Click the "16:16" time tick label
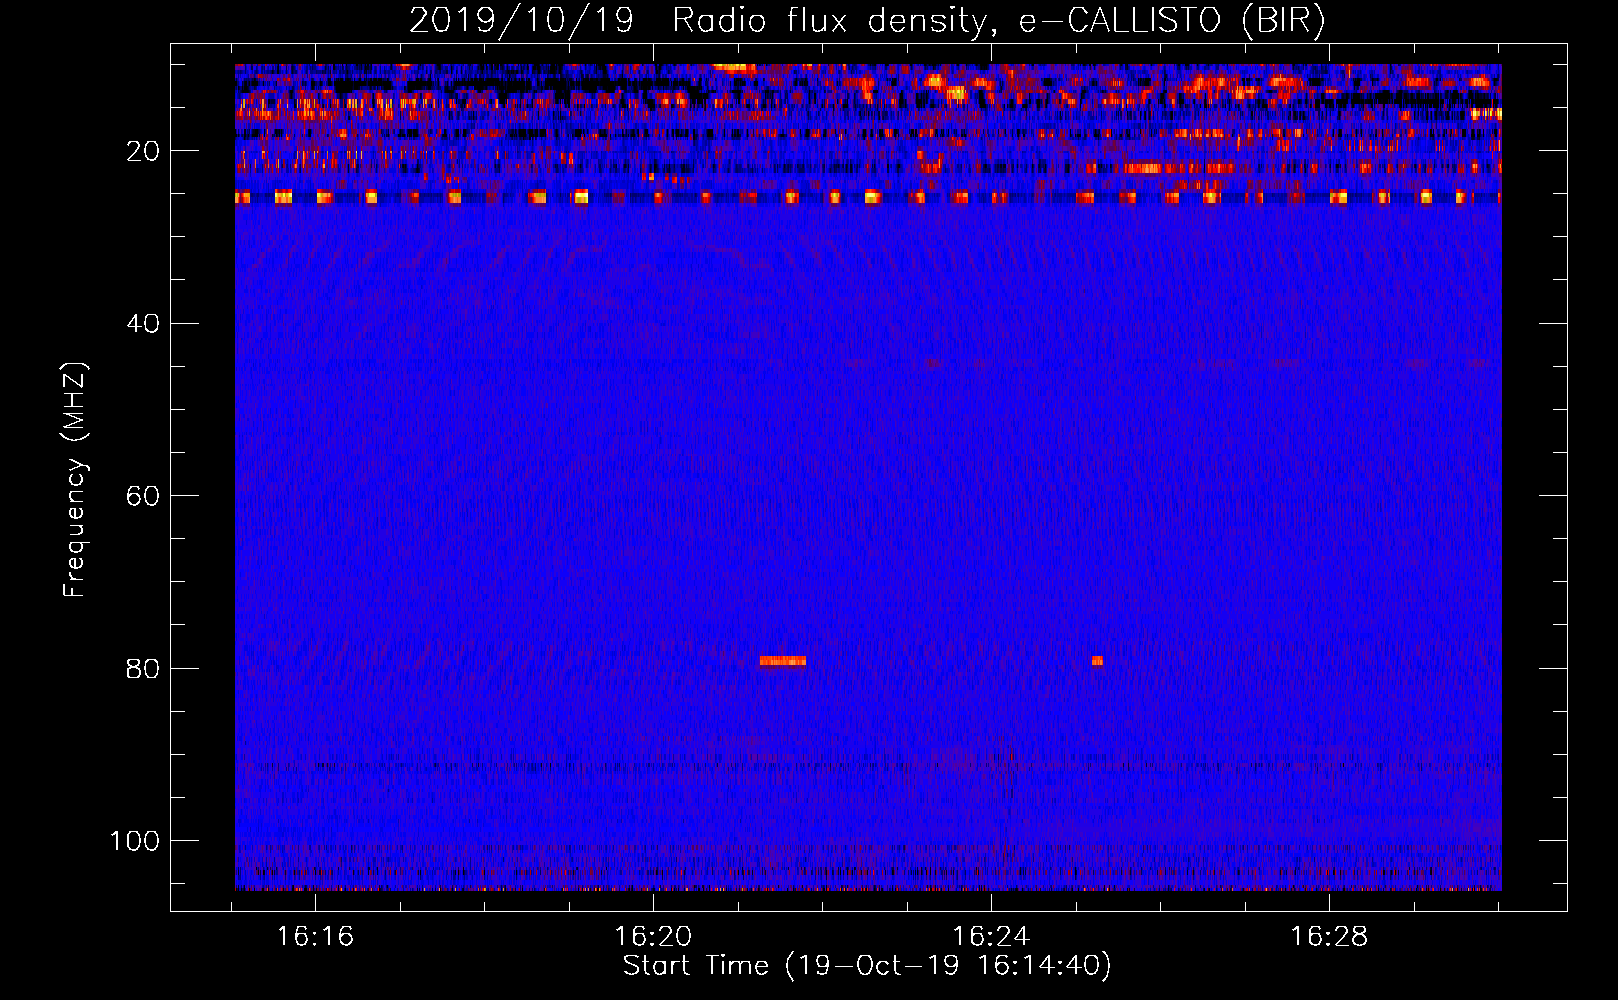Screen dimensions: 1618x1000 pos(315,937)
